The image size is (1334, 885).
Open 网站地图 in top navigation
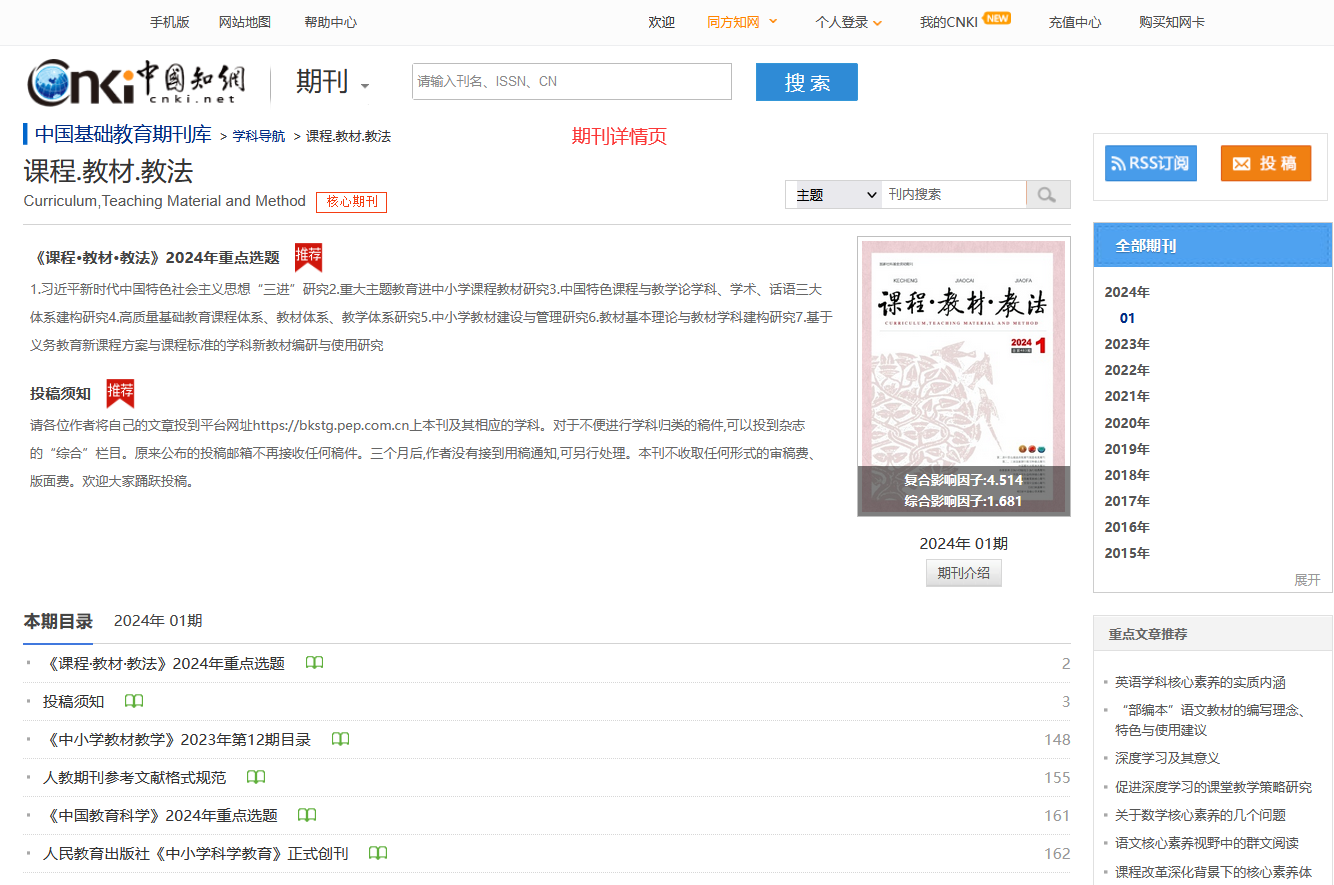coord(245,22)
